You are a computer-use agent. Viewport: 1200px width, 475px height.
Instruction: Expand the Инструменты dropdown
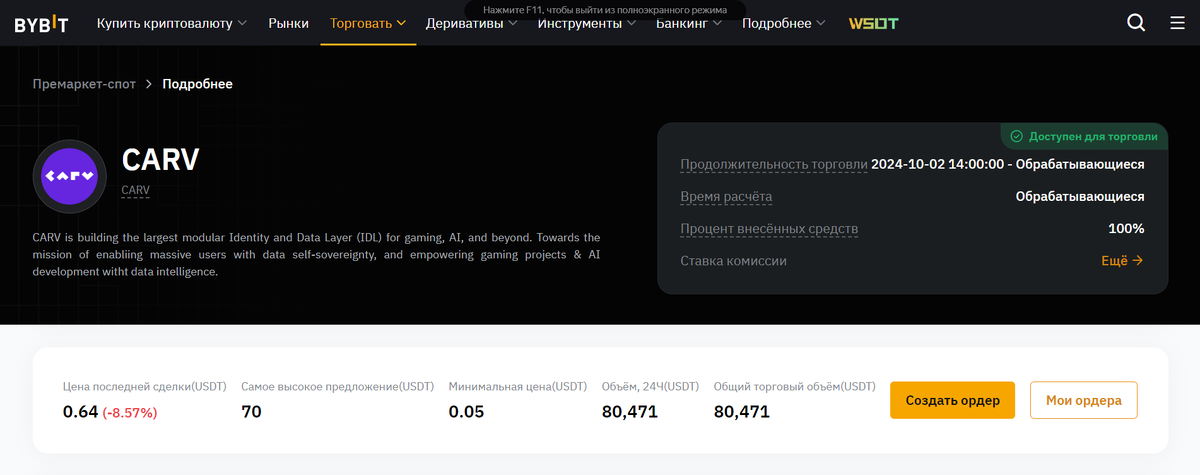586,23
